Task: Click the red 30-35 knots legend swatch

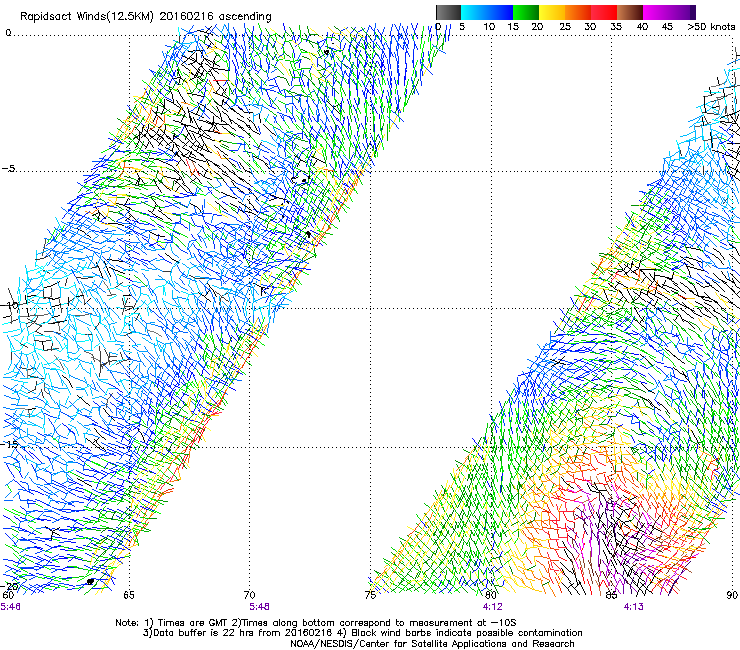Action: [x=604, y=12]
